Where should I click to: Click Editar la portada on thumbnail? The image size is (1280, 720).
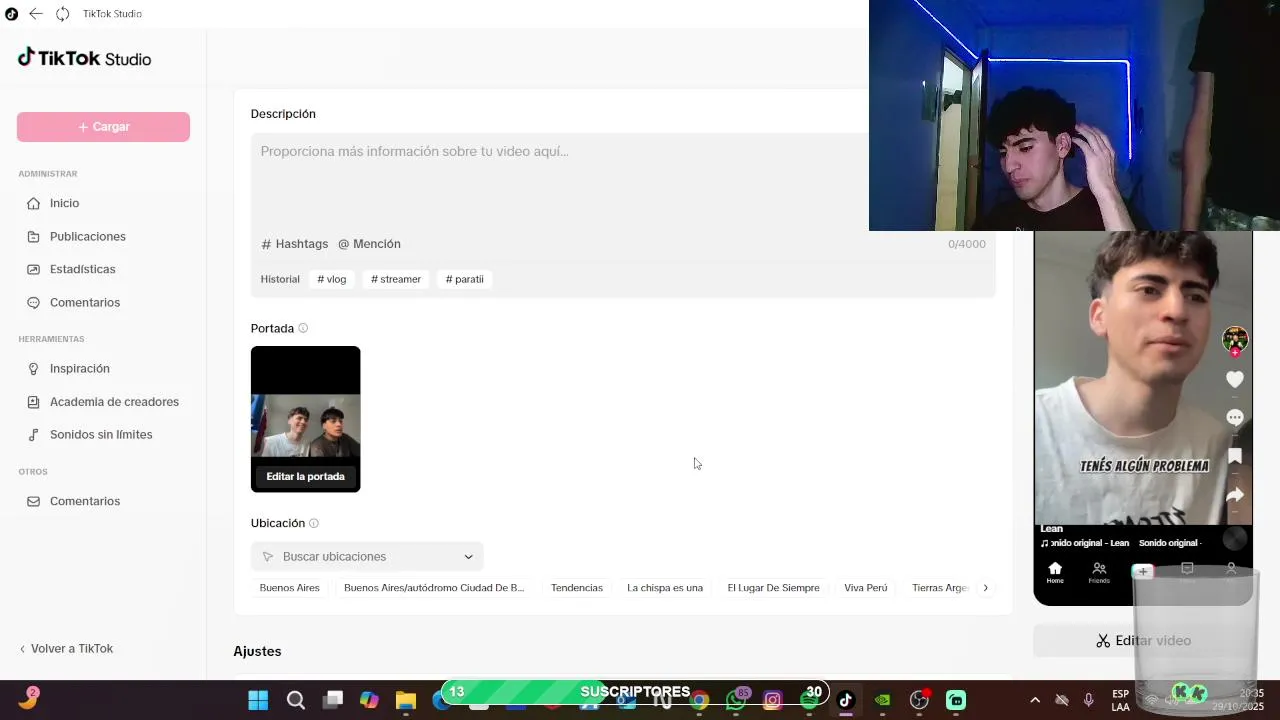[305, 476]
